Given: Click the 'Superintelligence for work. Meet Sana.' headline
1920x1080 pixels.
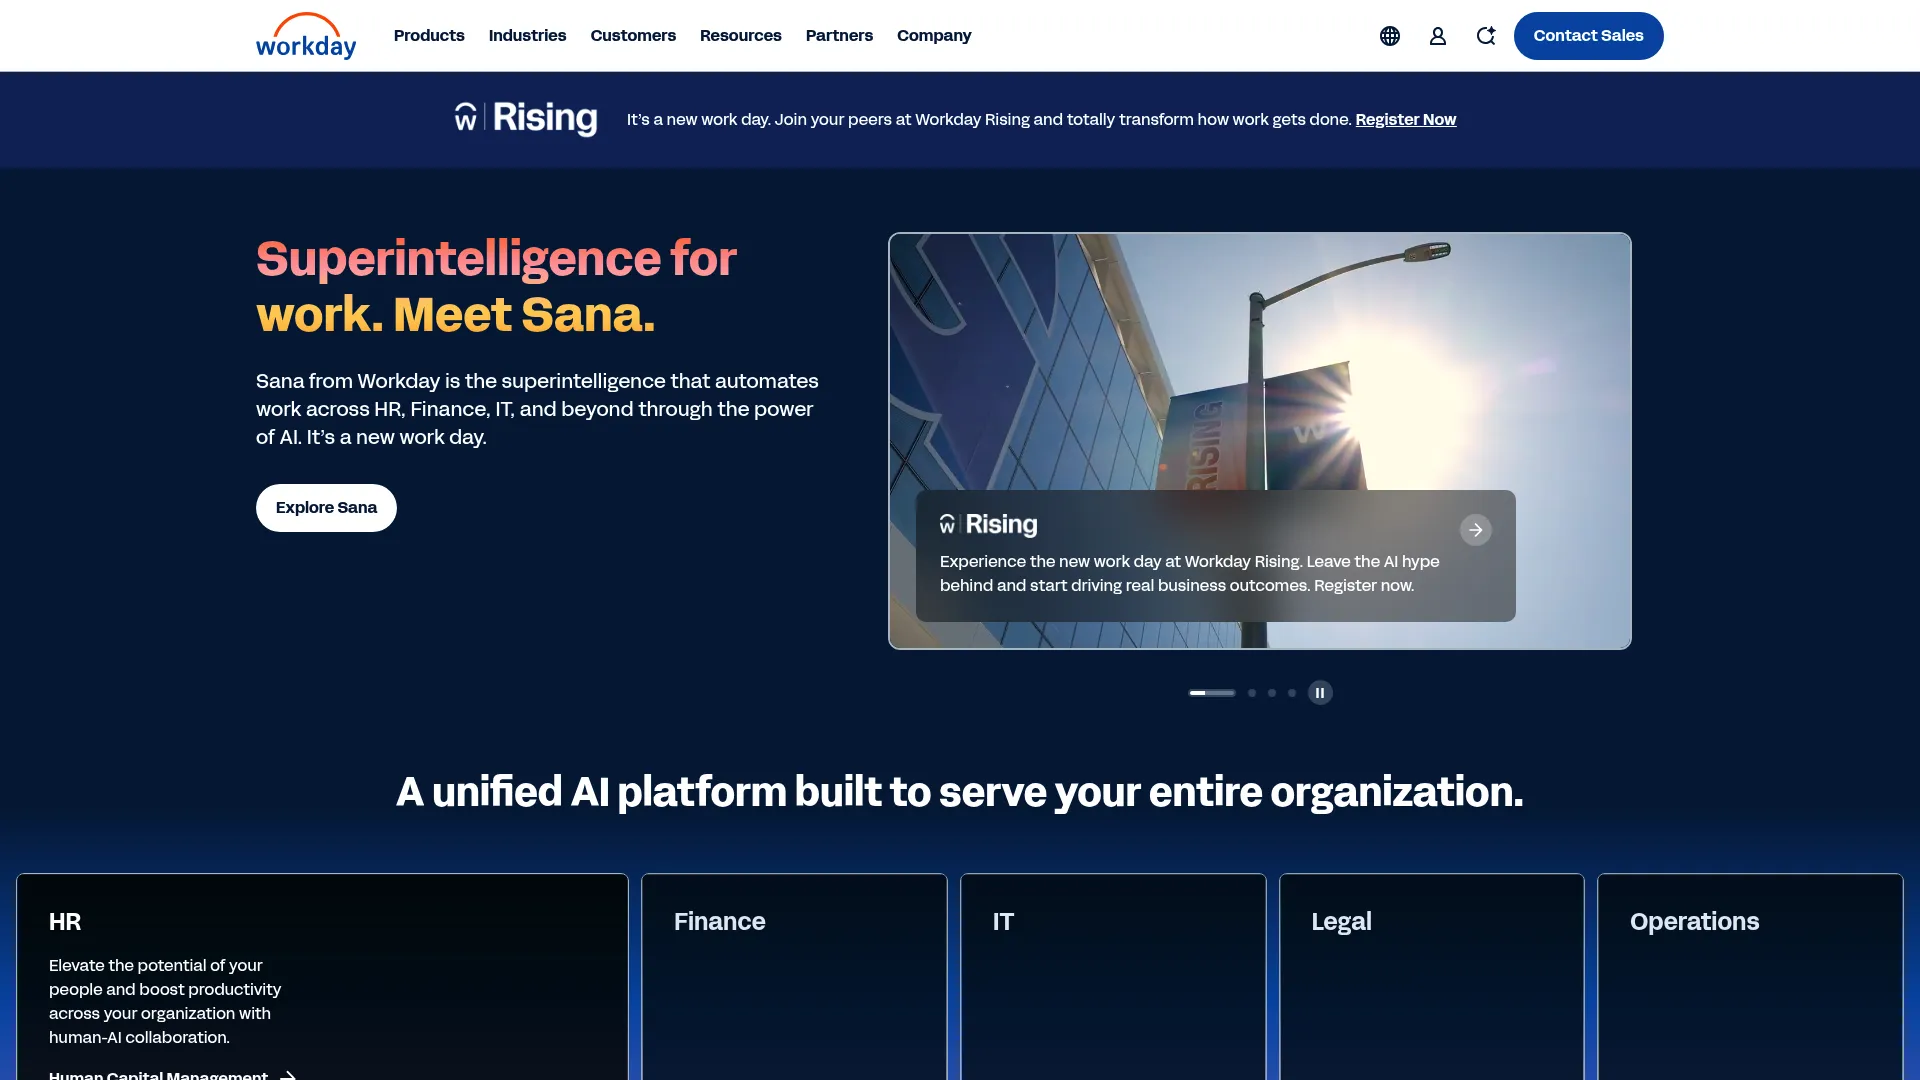Looking at the screenshot, I should [x=497, y=287].
